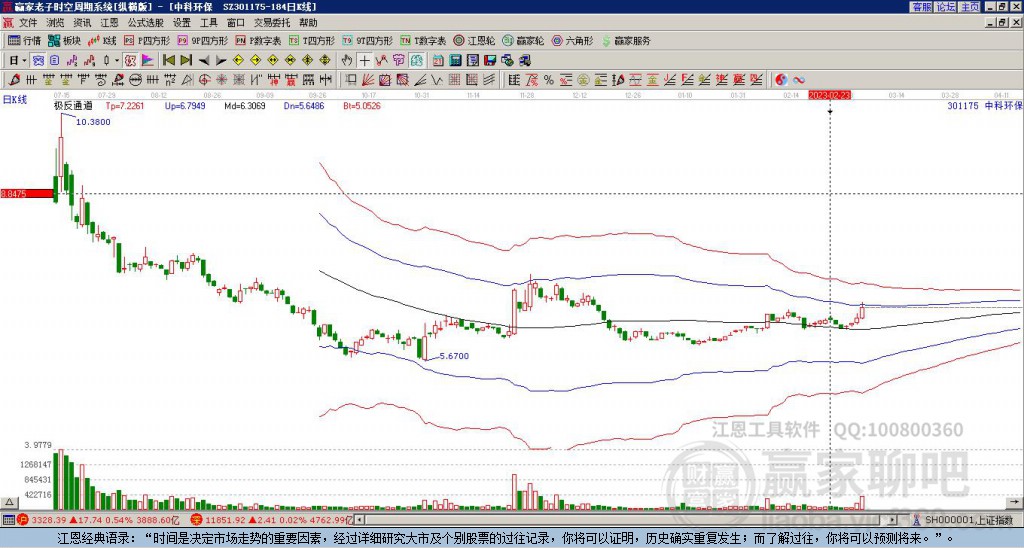Click the up triangle panel button
Screen dimensions: 1024x548
click(9, 502)
